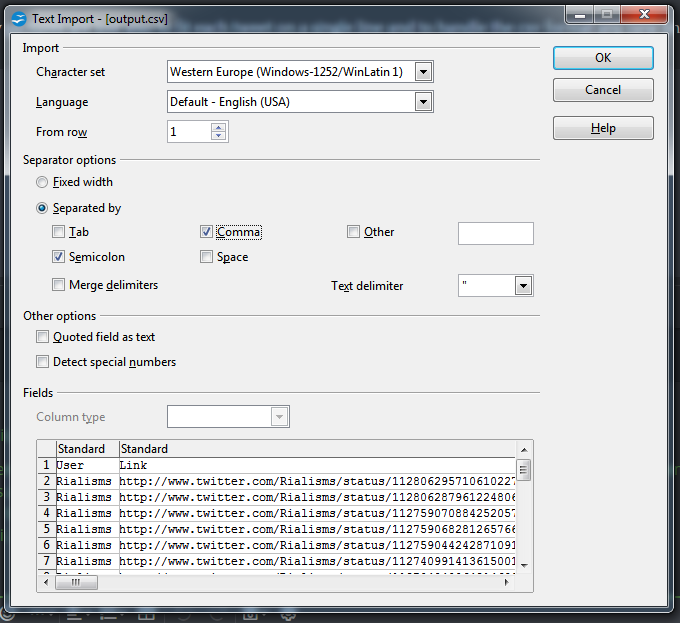Enable Detect special numbers option
This screenshot has height=623, width=680.
click(x=42, y=362)
